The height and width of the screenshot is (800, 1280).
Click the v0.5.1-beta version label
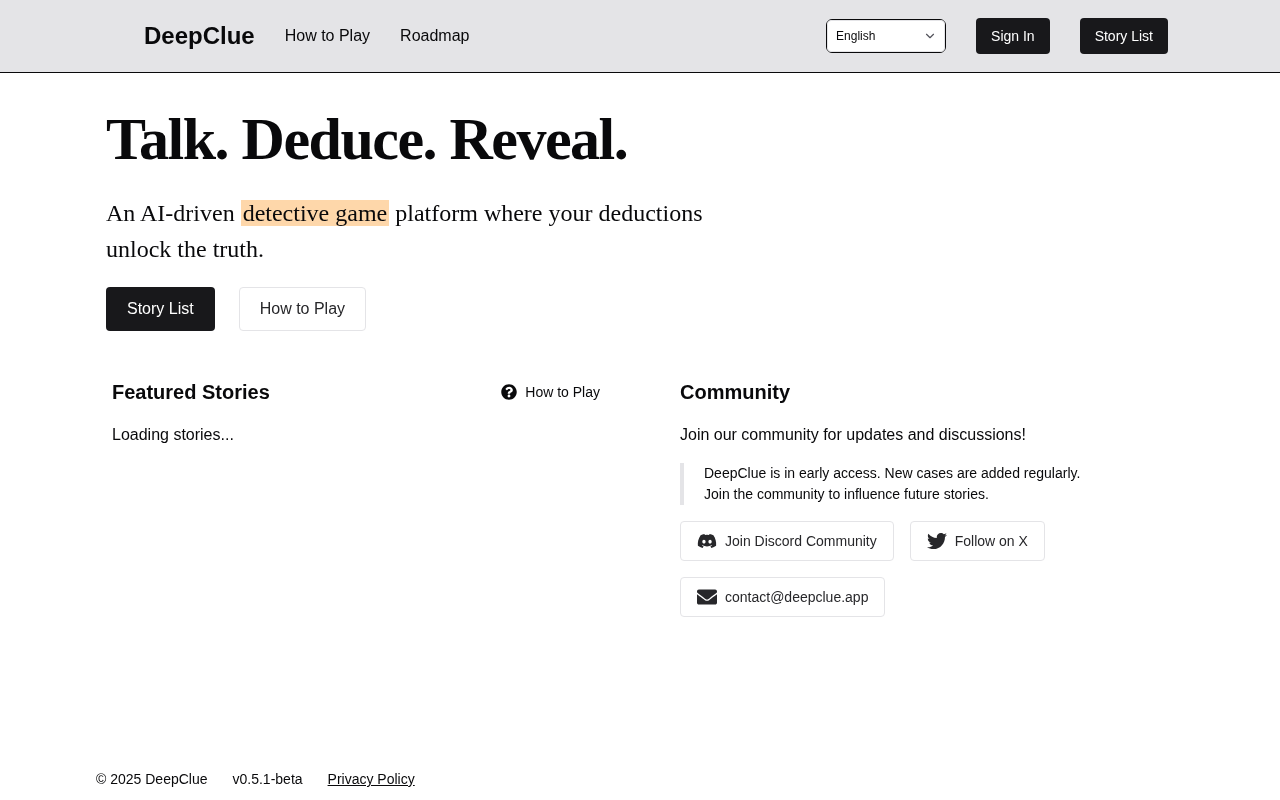pos(267,779)
